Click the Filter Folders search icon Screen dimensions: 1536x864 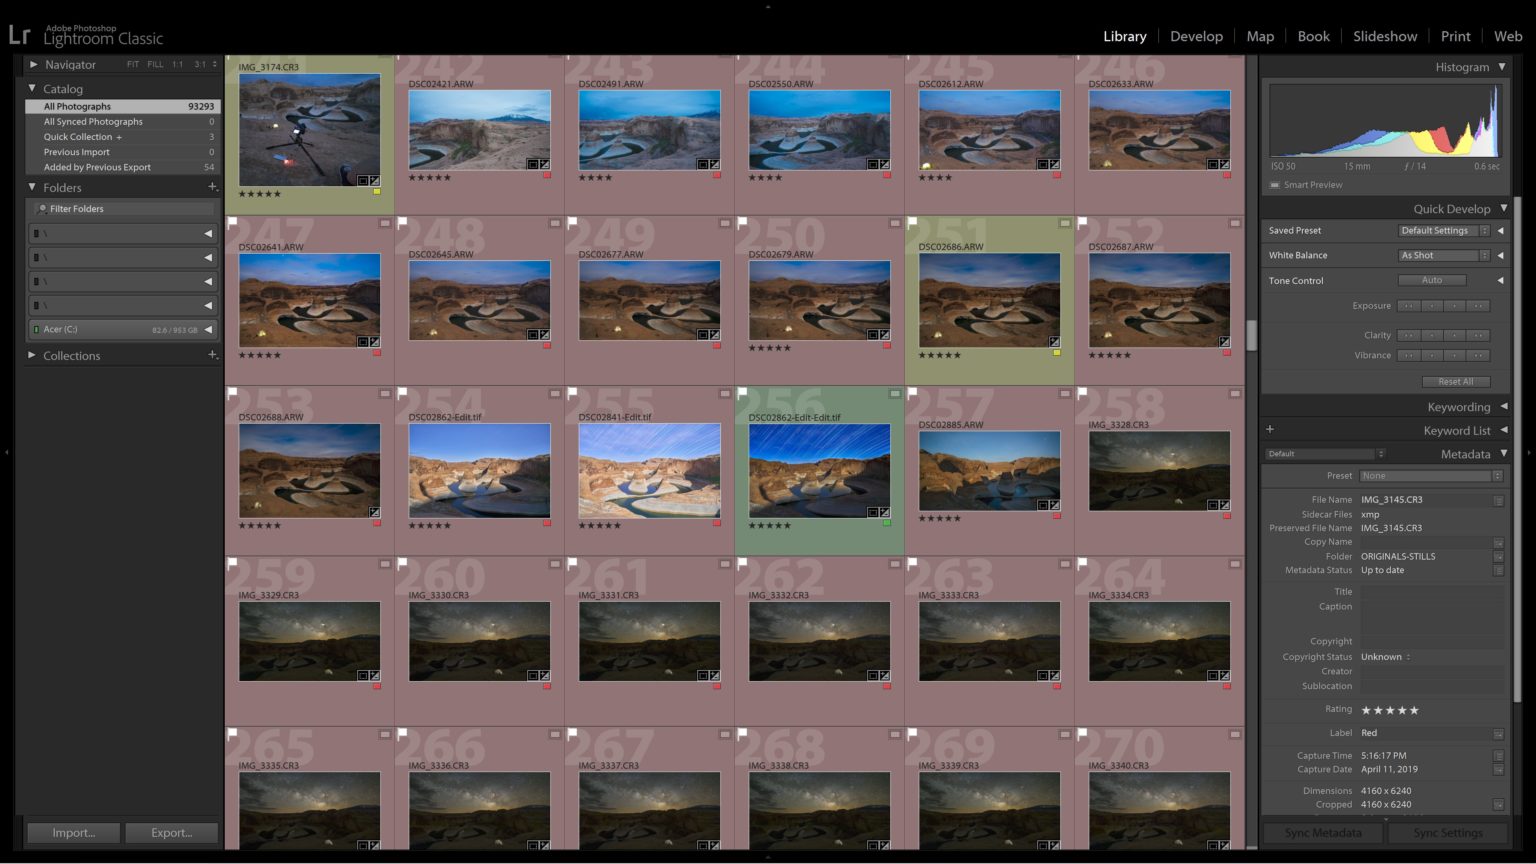43,208
